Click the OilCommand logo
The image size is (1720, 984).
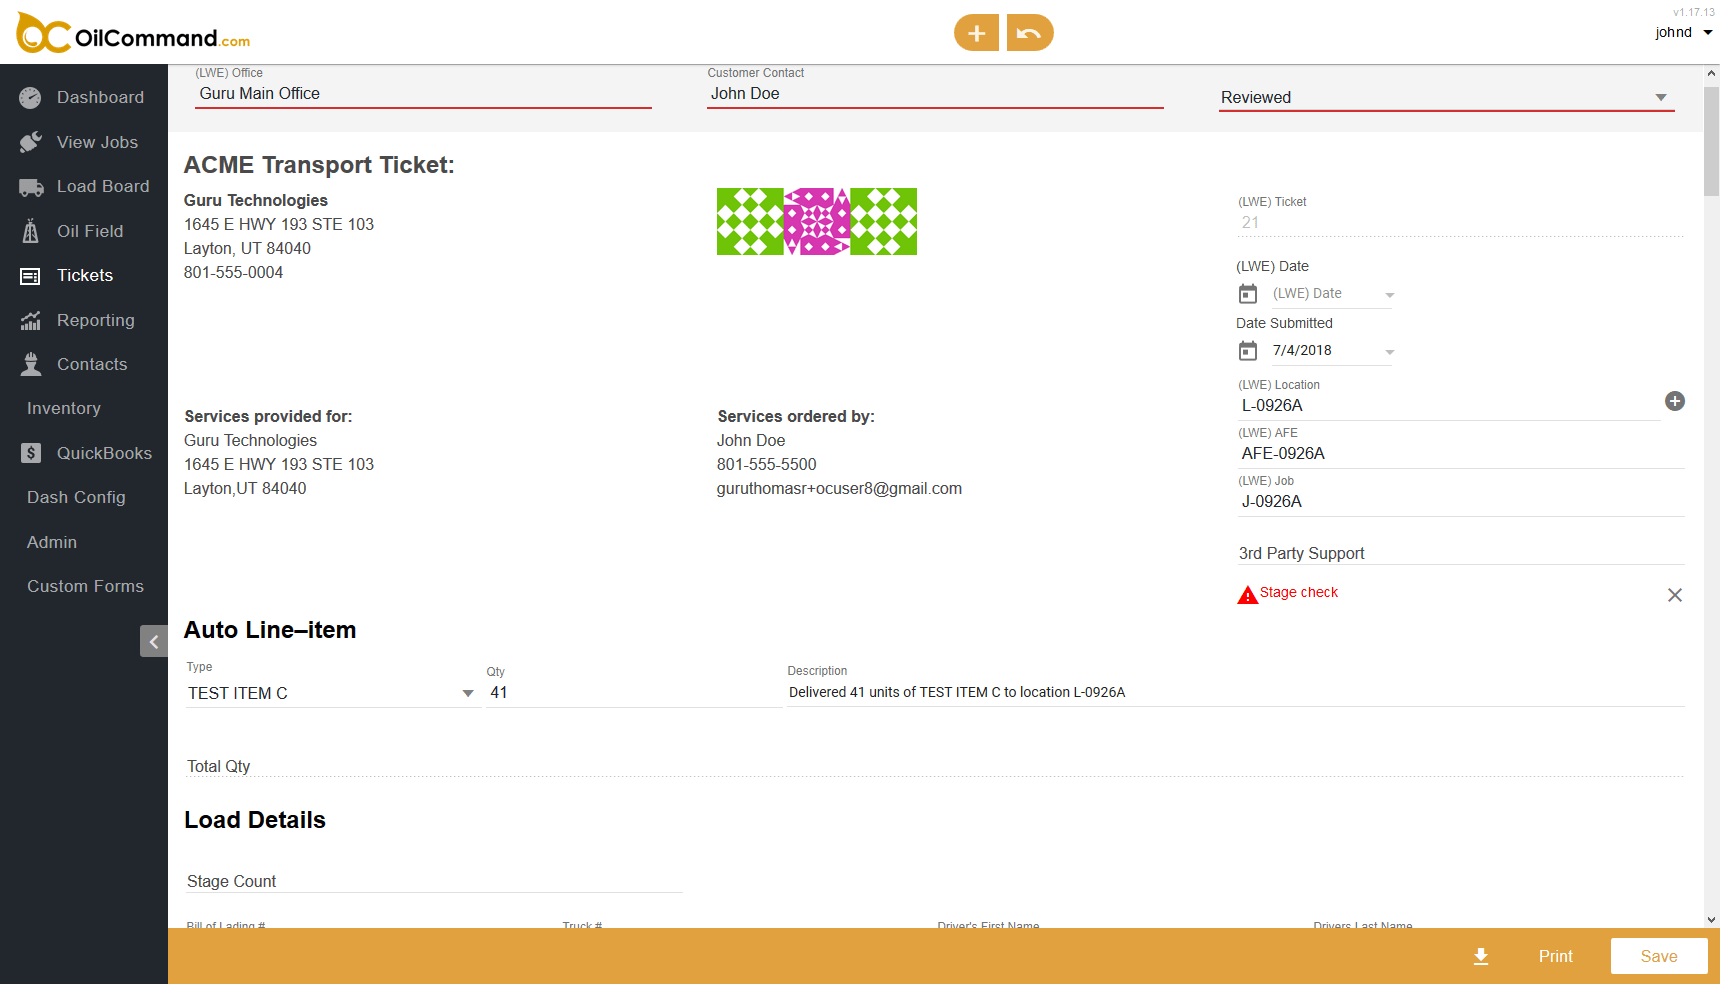[x=133, y=34]
